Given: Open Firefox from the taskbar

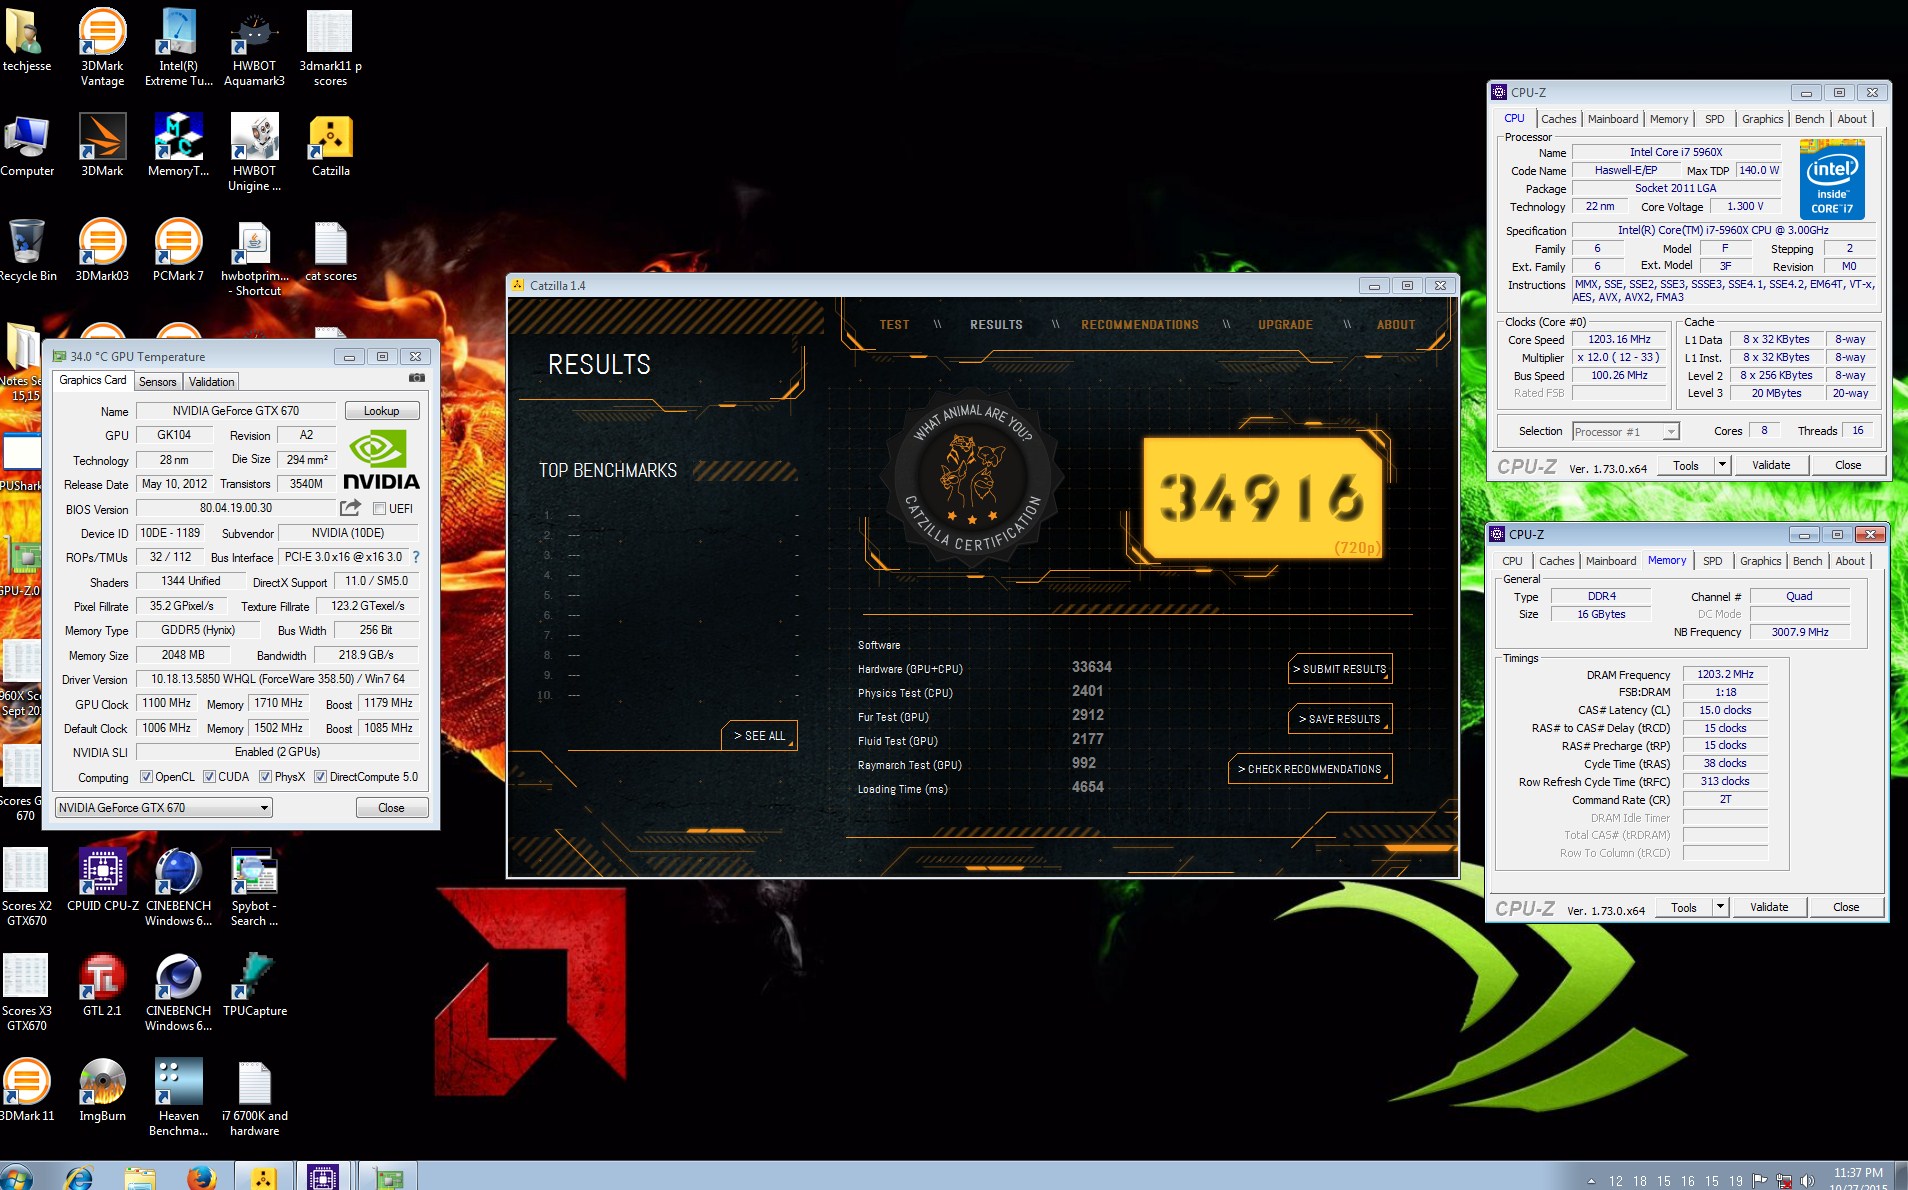Looking at the screenshot, I should (x=201, y=1177).
